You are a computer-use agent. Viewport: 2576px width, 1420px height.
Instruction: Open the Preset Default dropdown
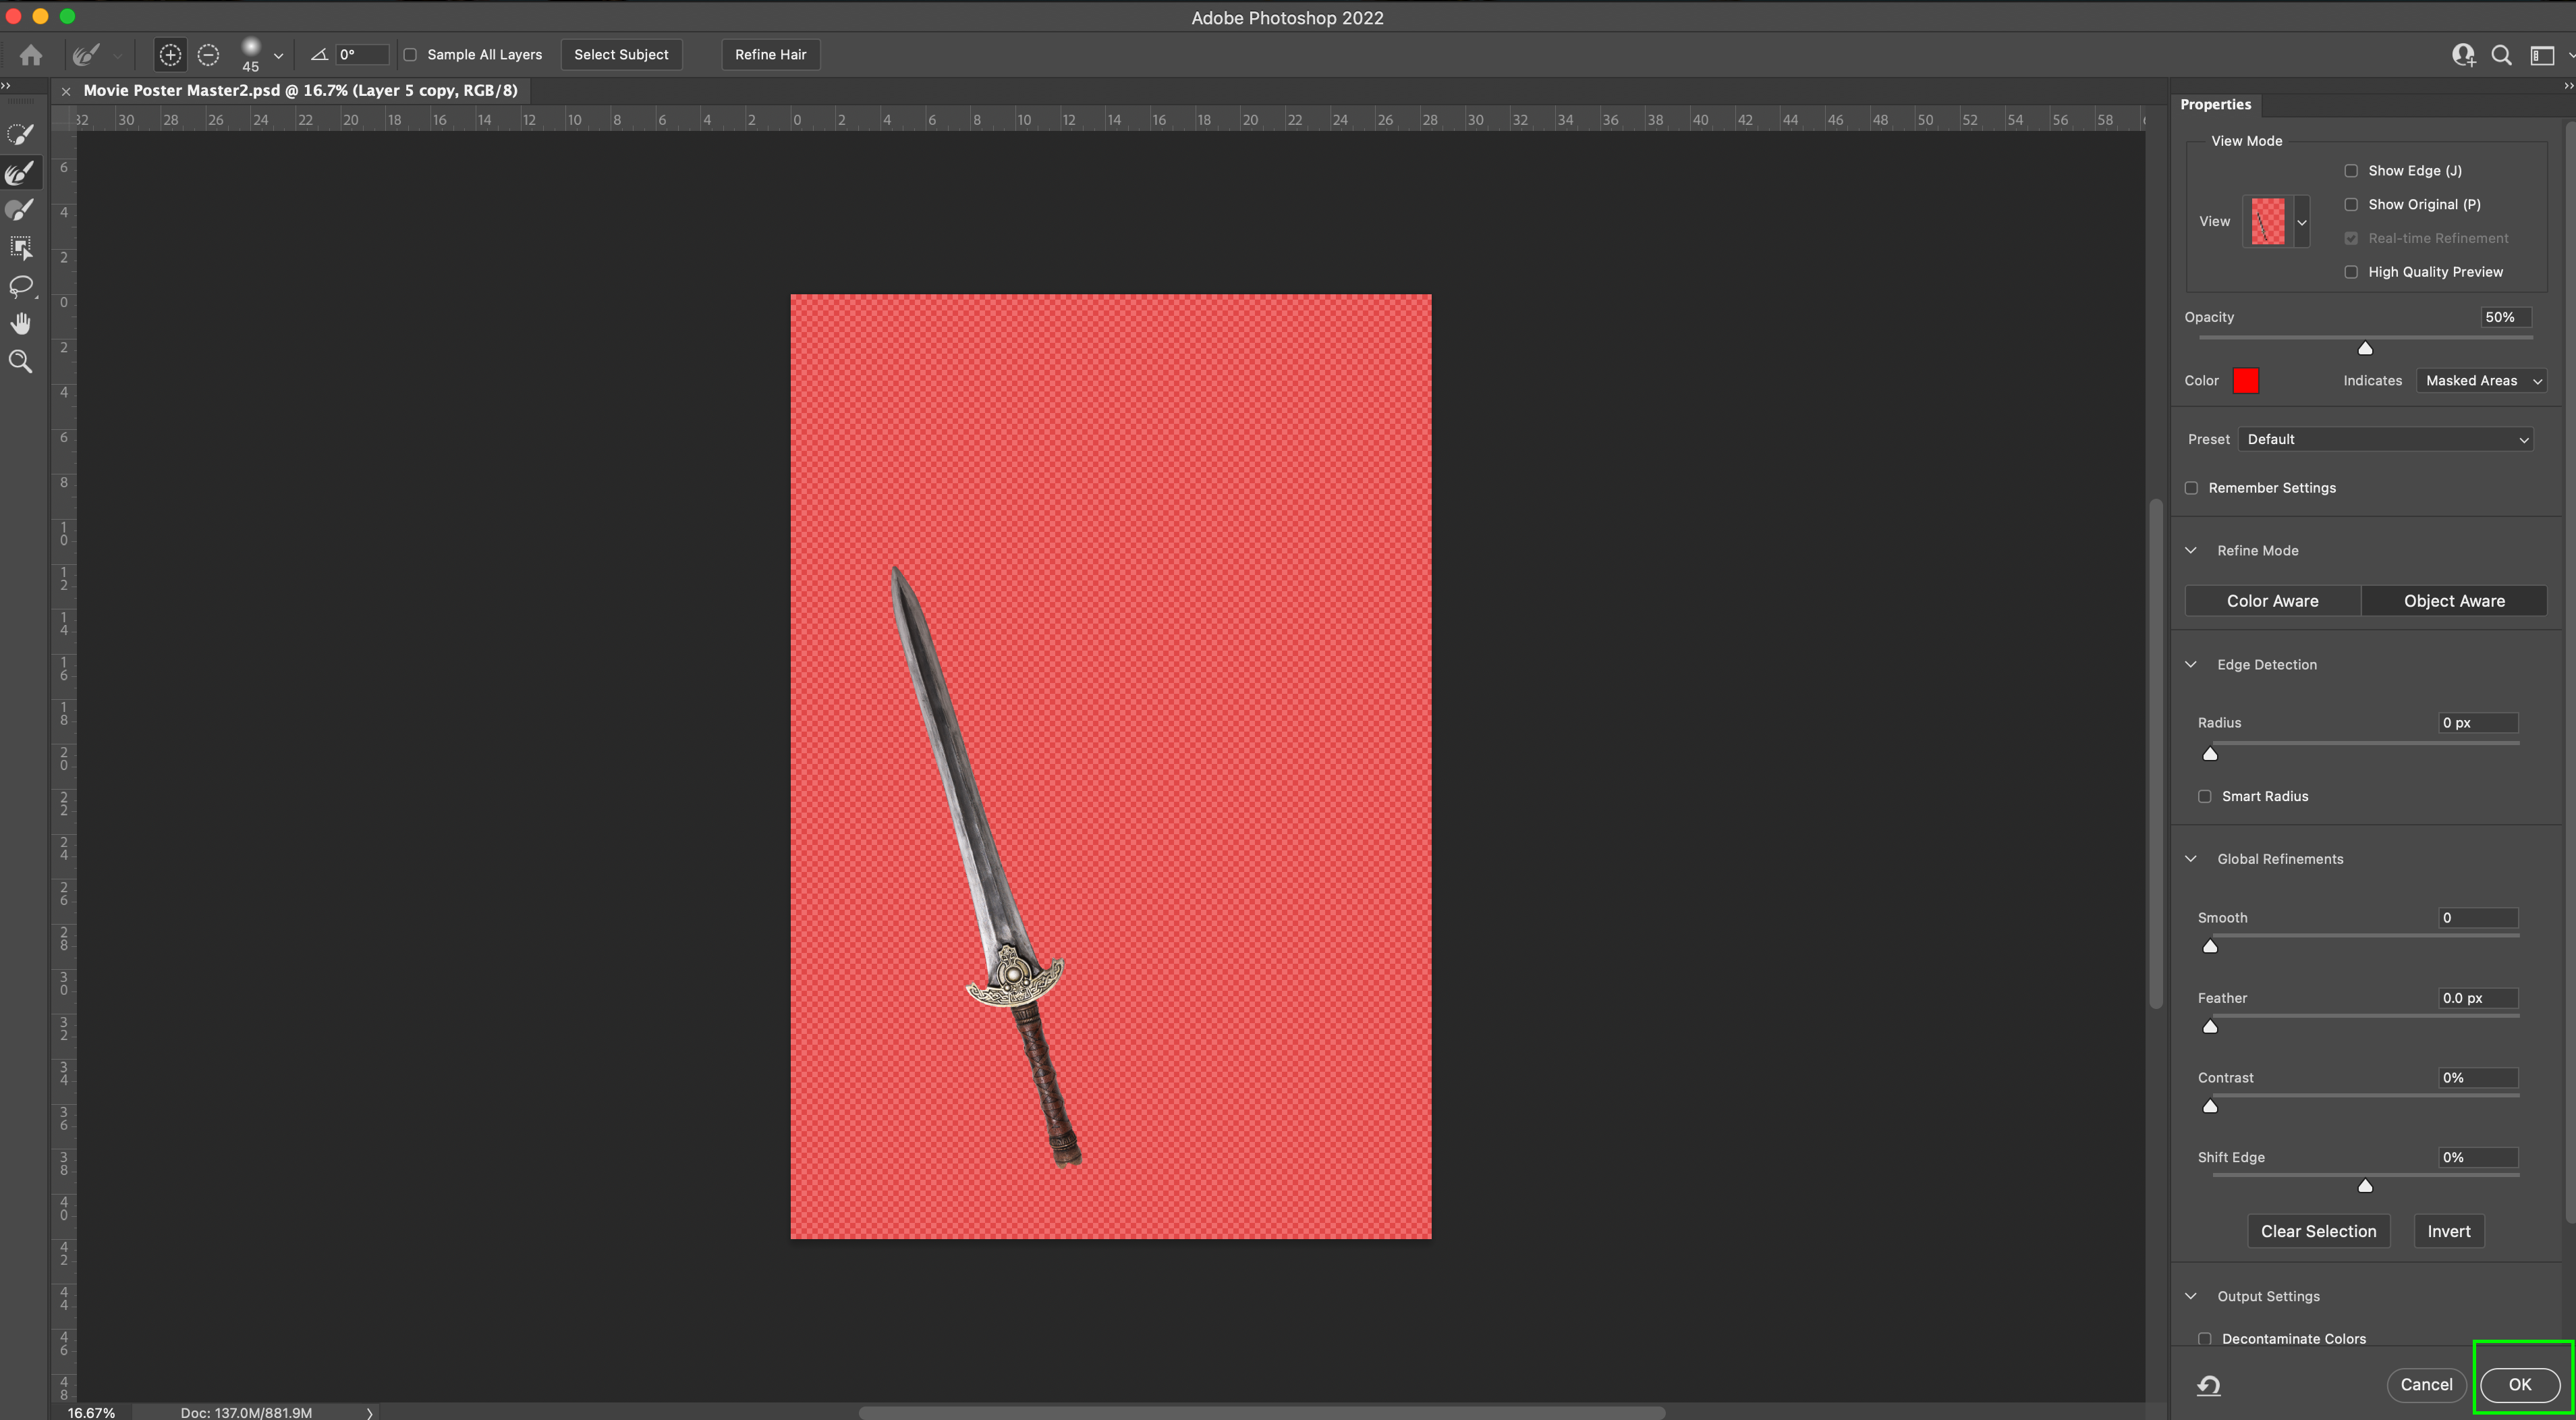pyautogui.click(x=2385, y=439)
